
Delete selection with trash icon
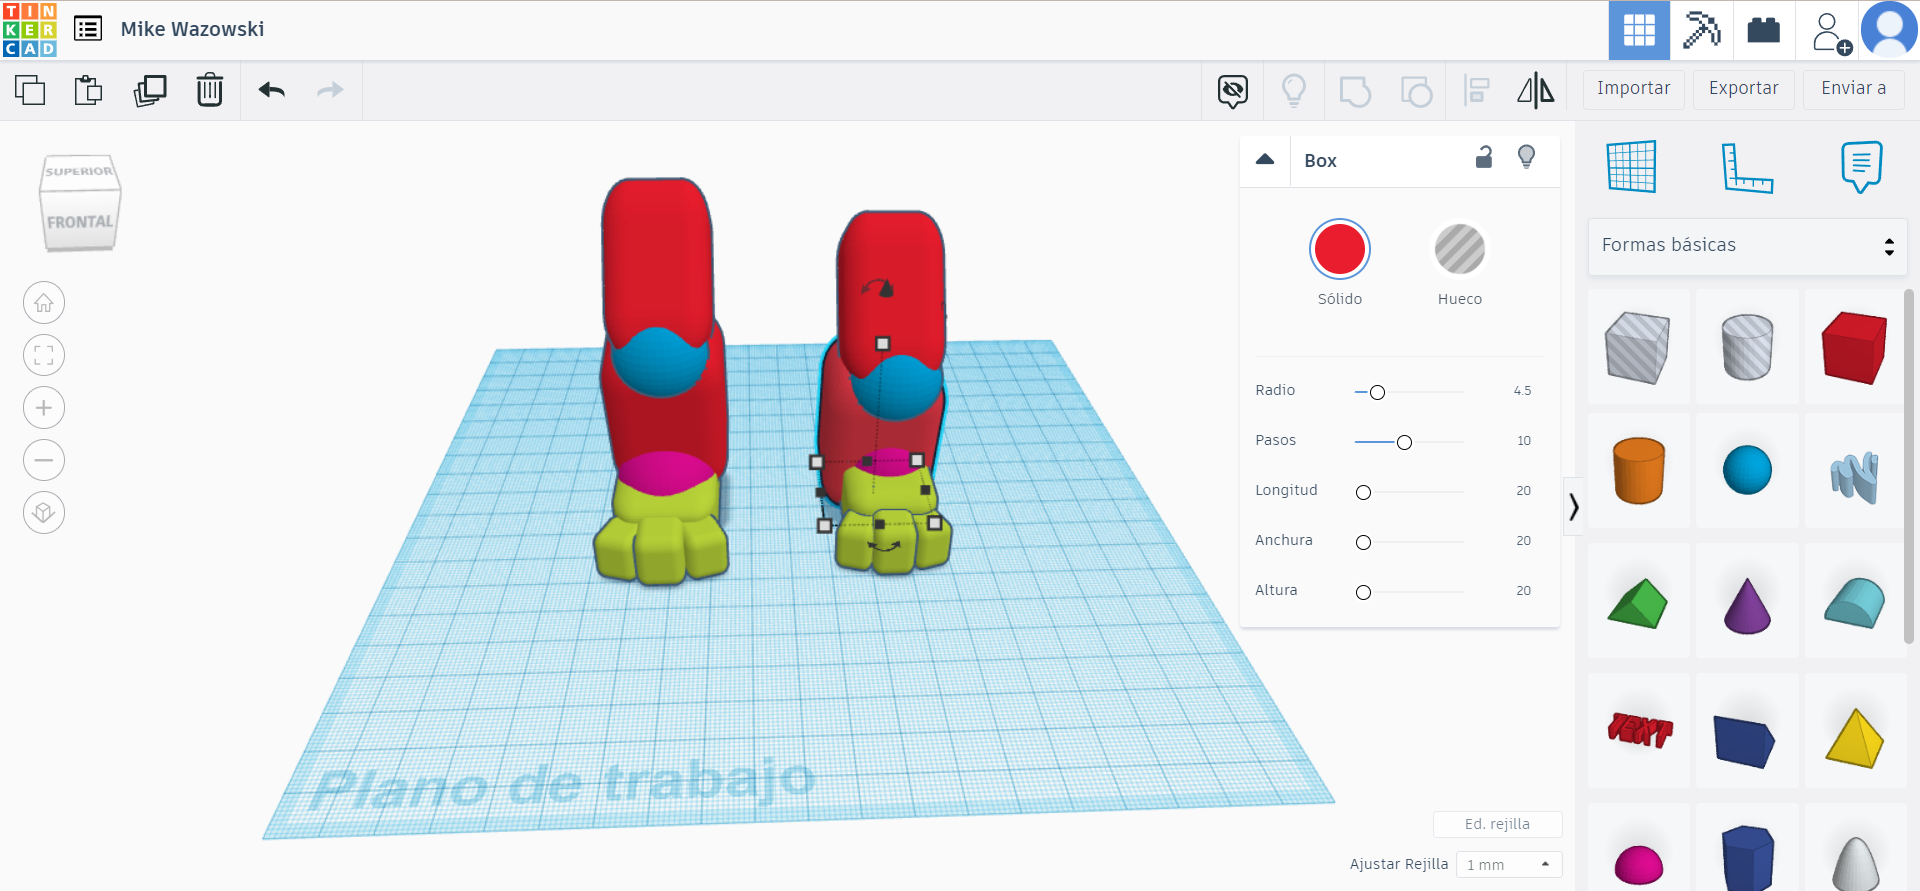(210, 90)
